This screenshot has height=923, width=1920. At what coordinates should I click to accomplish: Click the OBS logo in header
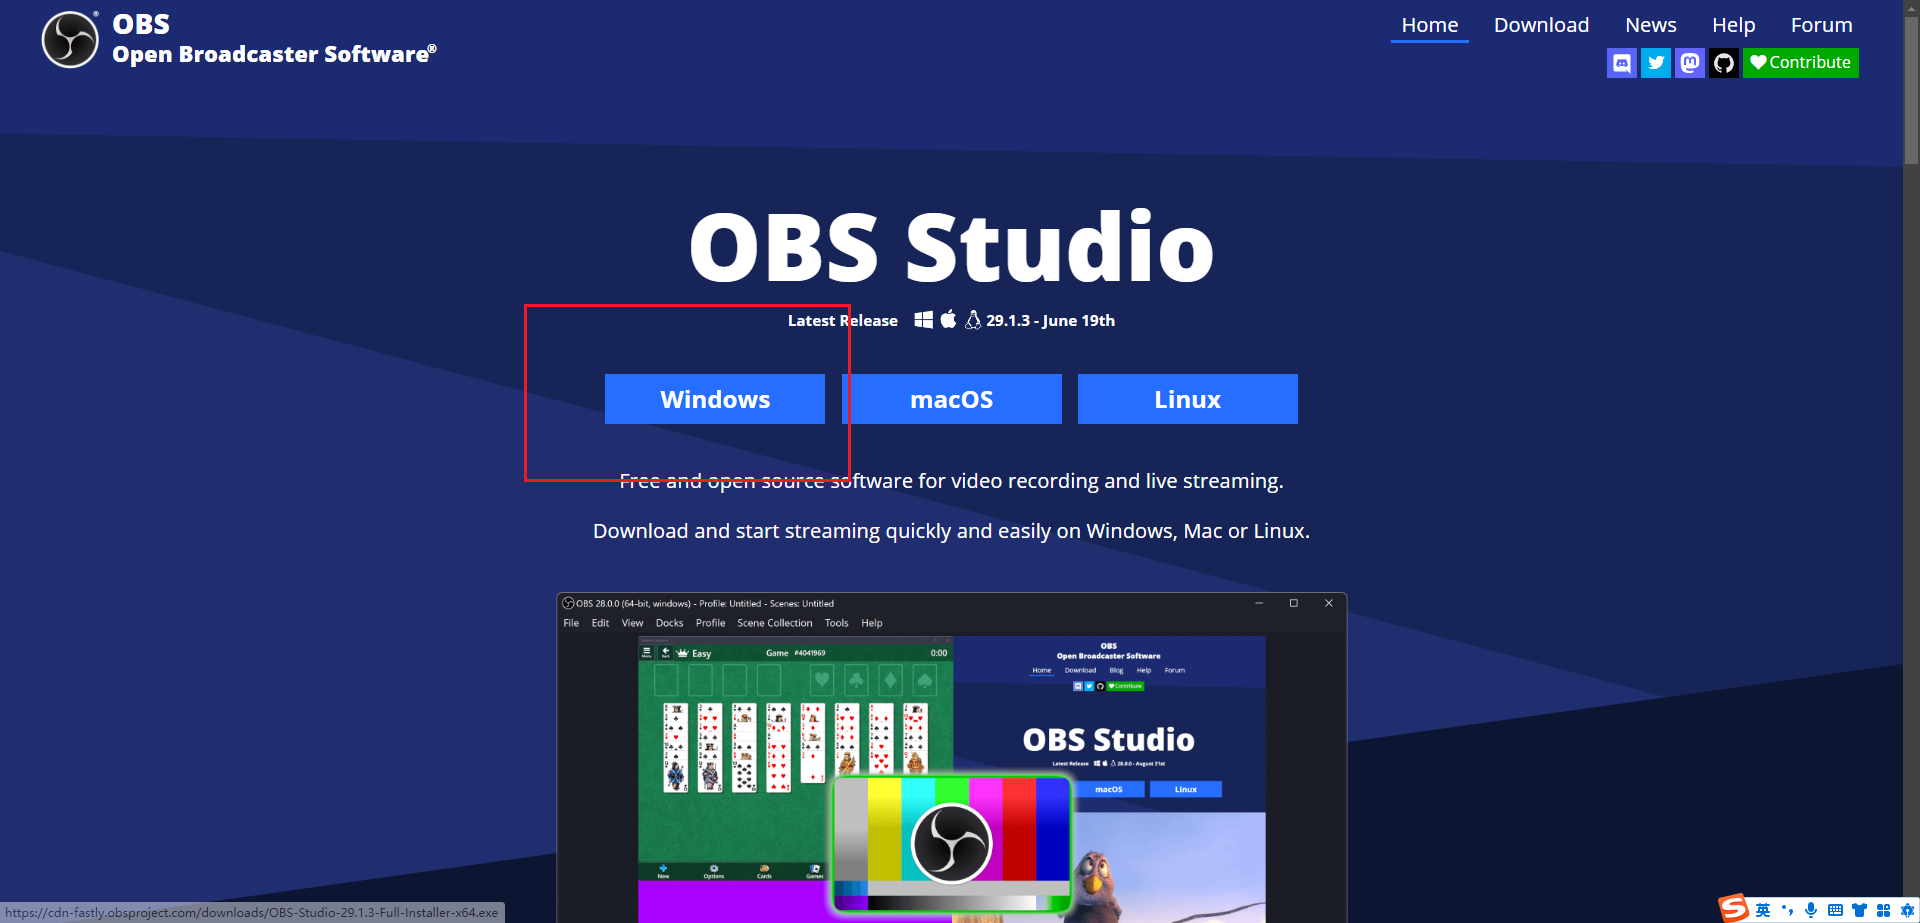70,40
